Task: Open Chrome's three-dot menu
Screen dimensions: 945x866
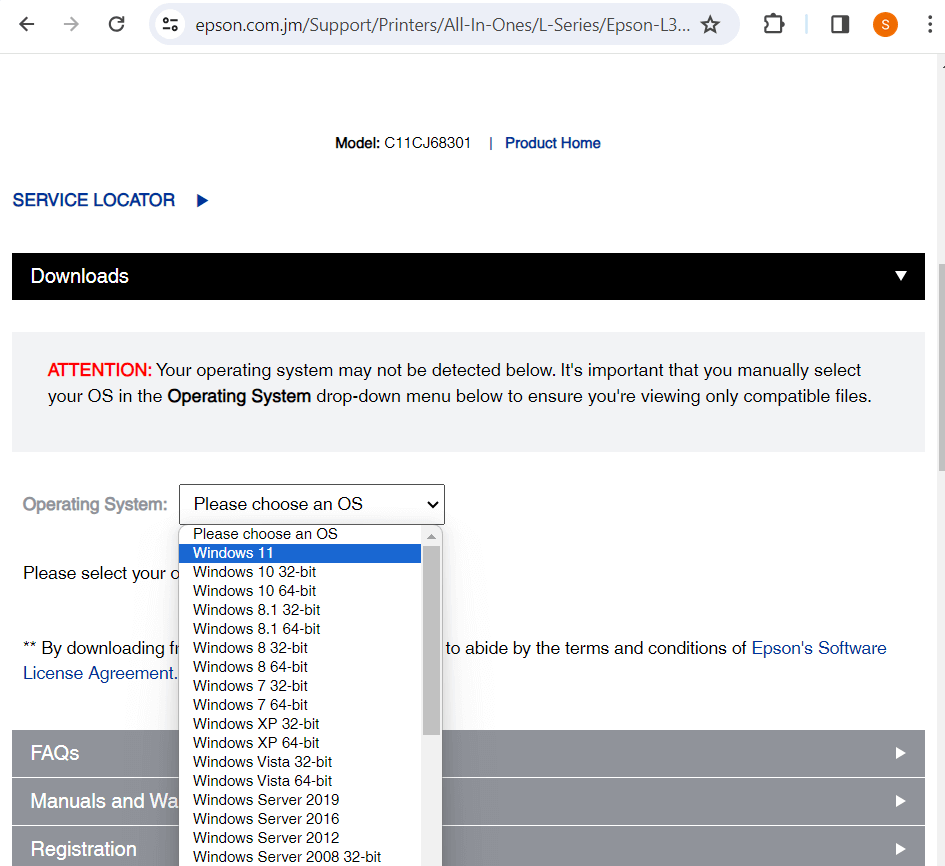Action: (930, 25)
